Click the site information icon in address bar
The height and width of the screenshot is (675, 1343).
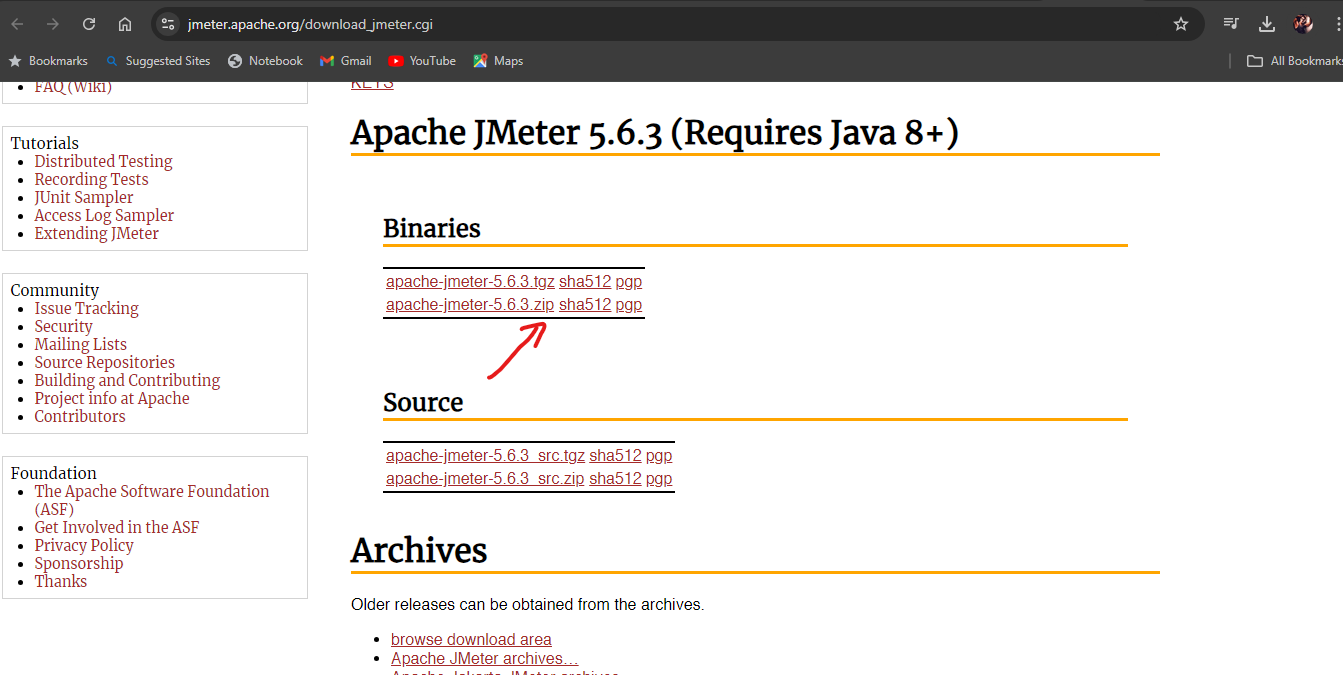coord(166,22)
